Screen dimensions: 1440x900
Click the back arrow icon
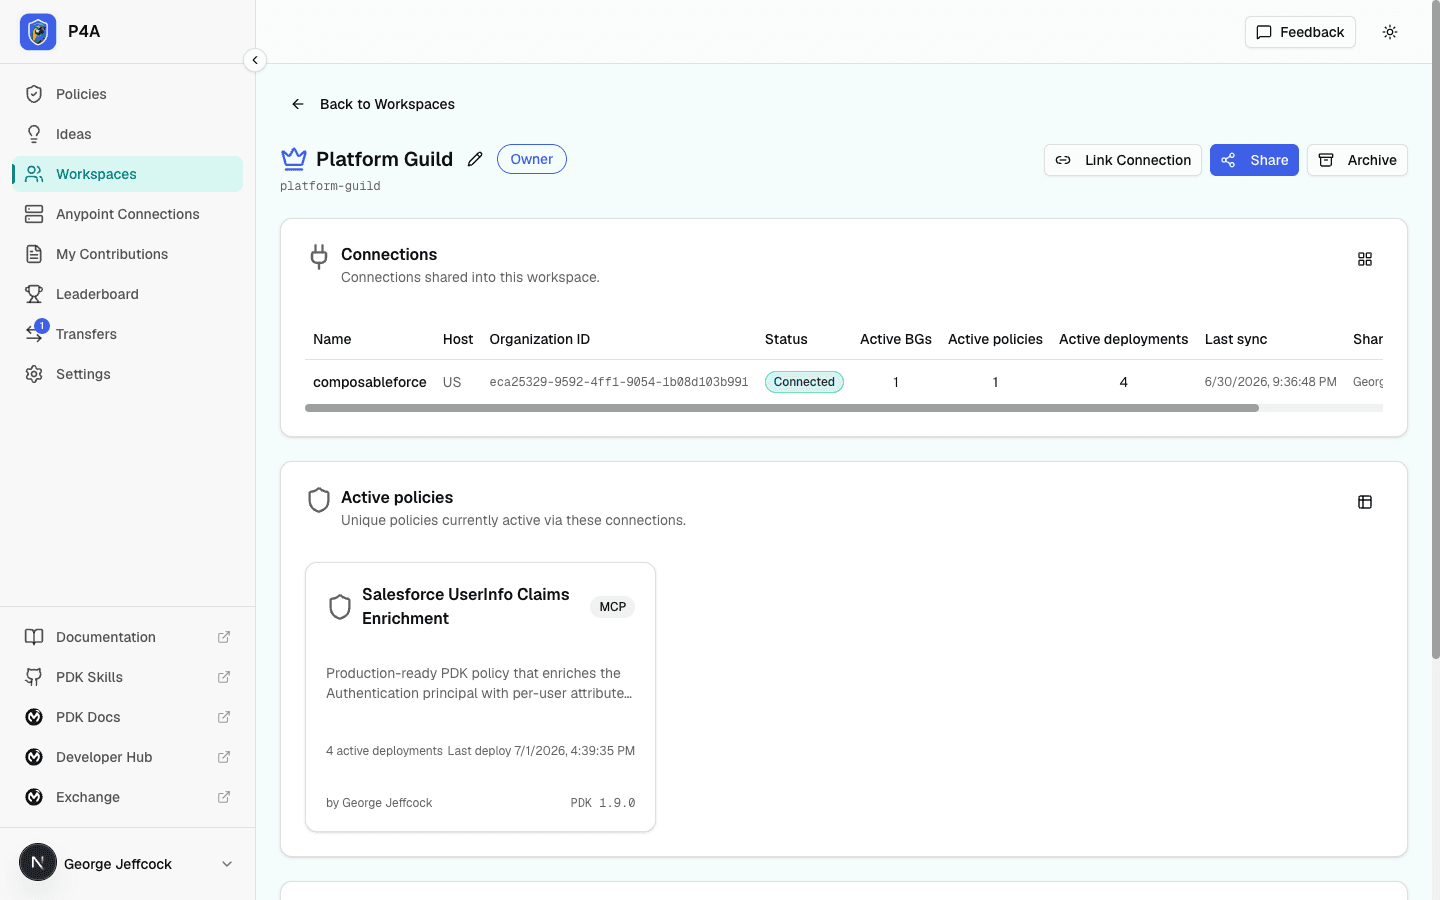298,104
